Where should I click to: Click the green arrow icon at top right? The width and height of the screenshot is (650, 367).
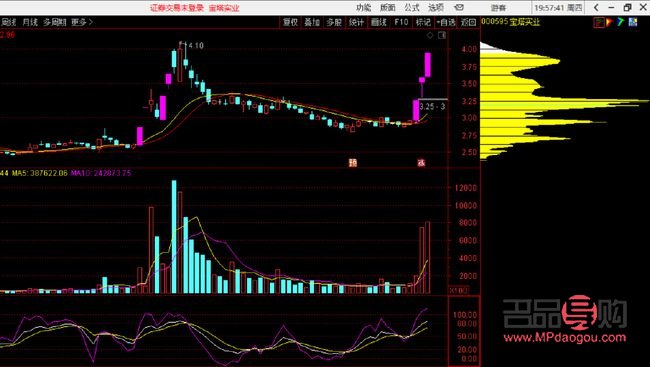click(620, 22)
